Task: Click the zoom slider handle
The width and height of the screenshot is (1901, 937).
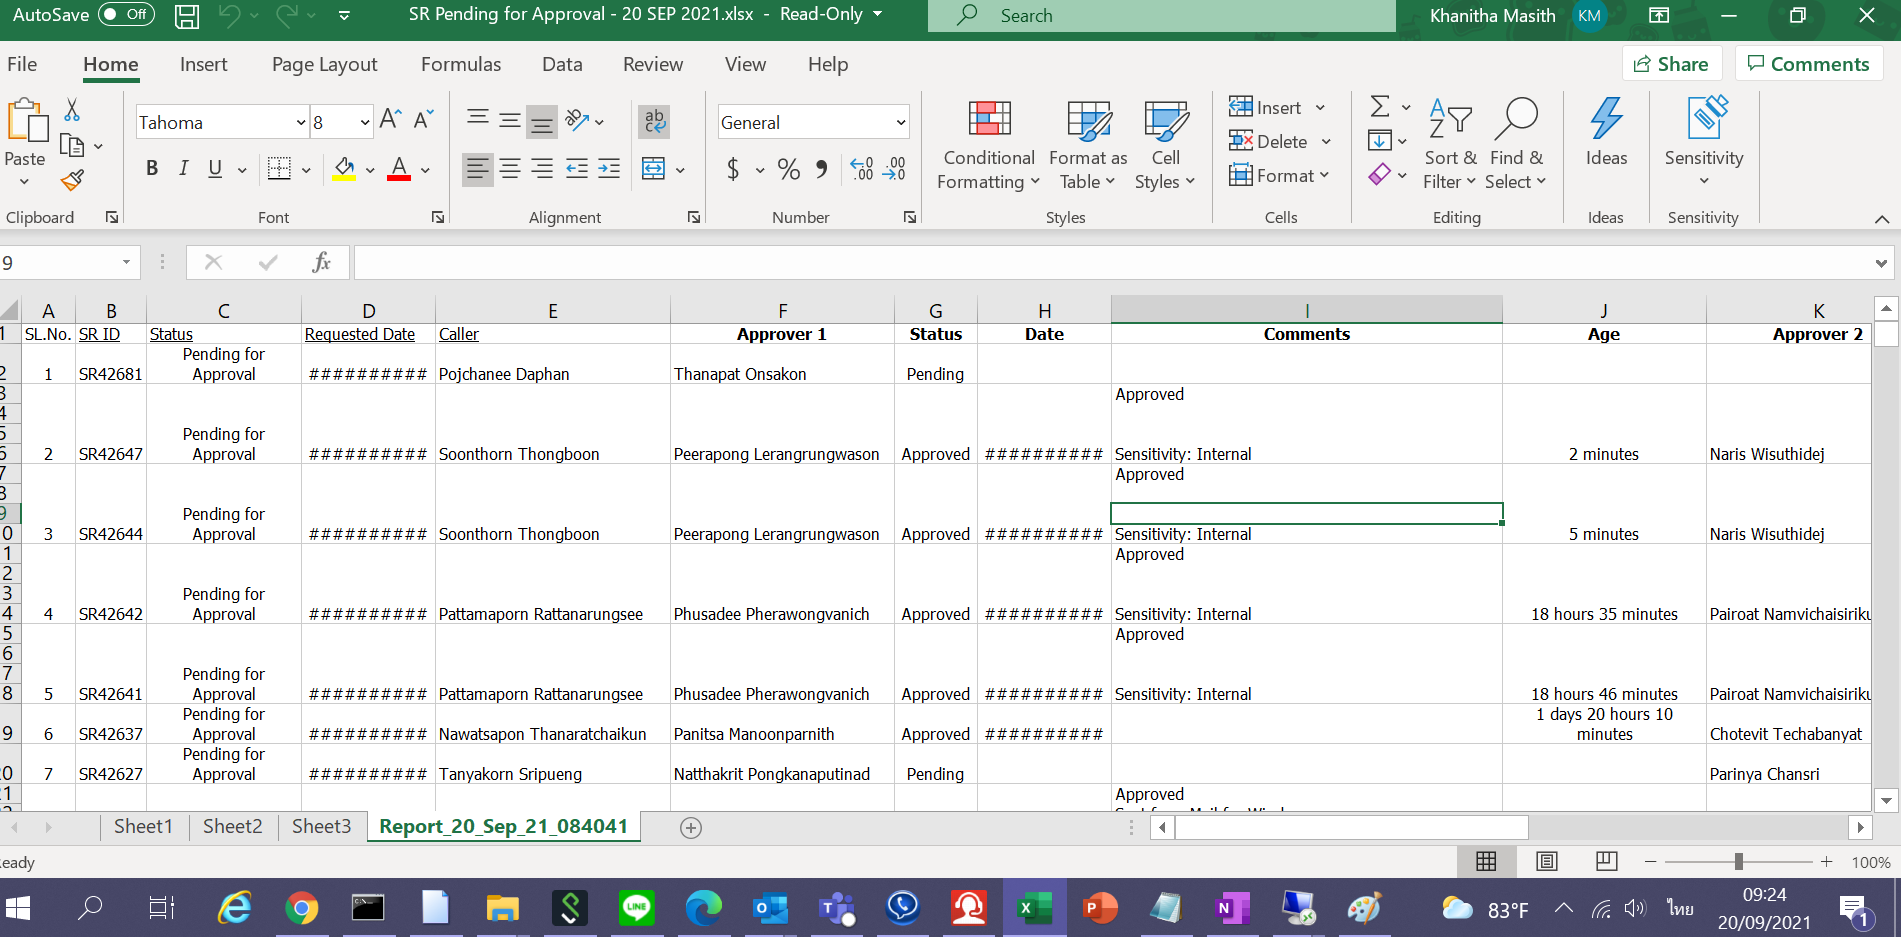Action: pos(1739,861)
